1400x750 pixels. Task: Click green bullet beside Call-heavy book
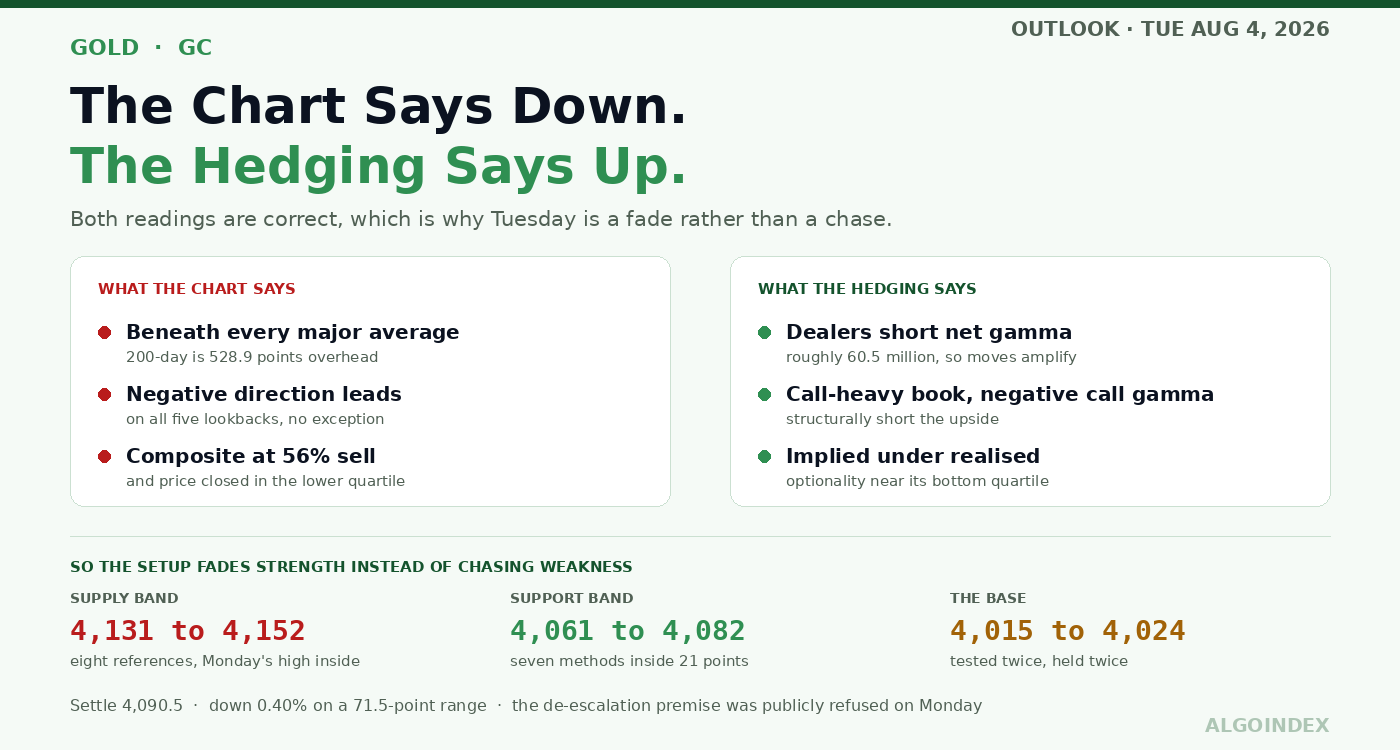point(764,395)
